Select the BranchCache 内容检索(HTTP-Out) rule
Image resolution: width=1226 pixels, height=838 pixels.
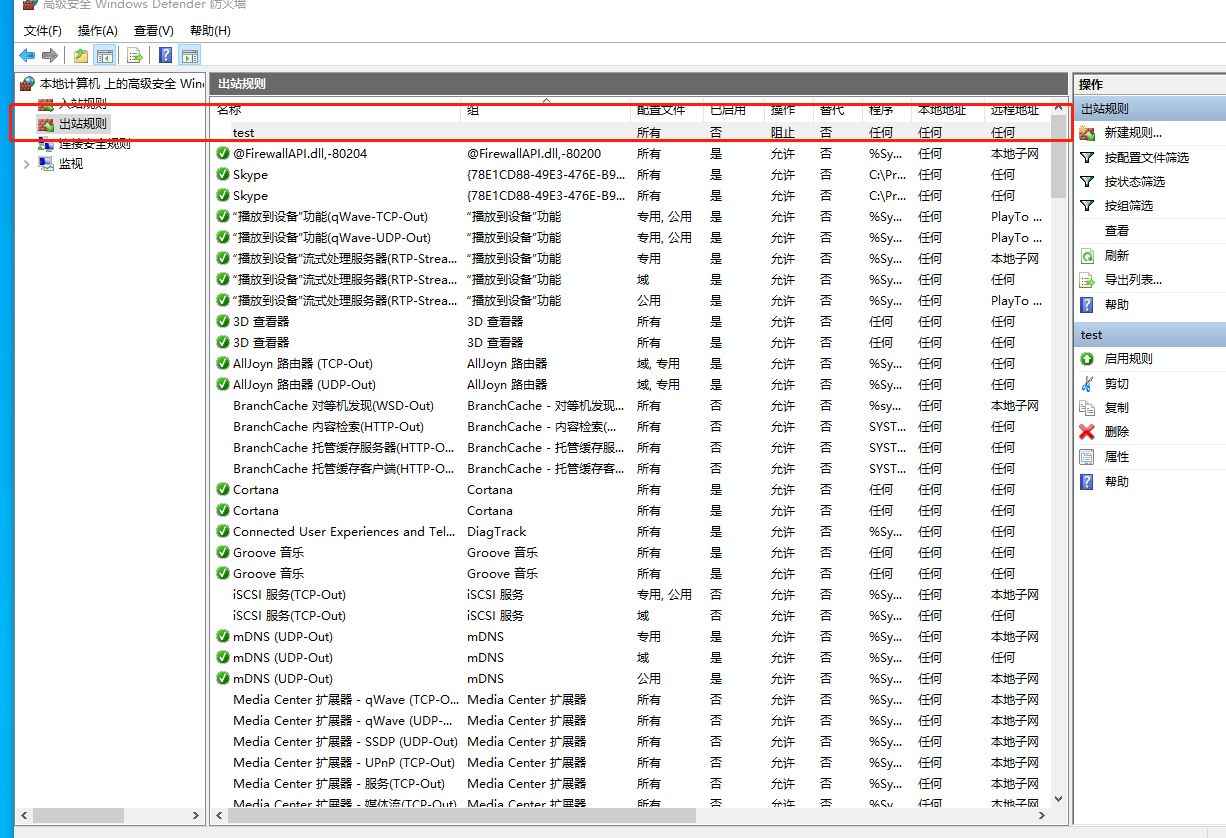(x=632, y=427)
